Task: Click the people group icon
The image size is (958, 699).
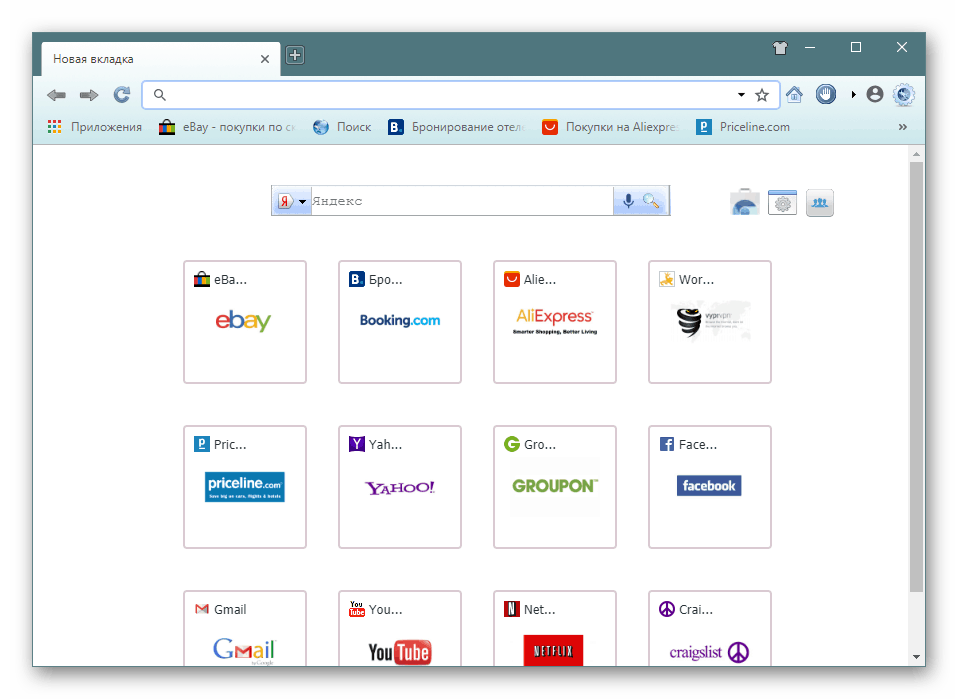Action: coord(819,203)
